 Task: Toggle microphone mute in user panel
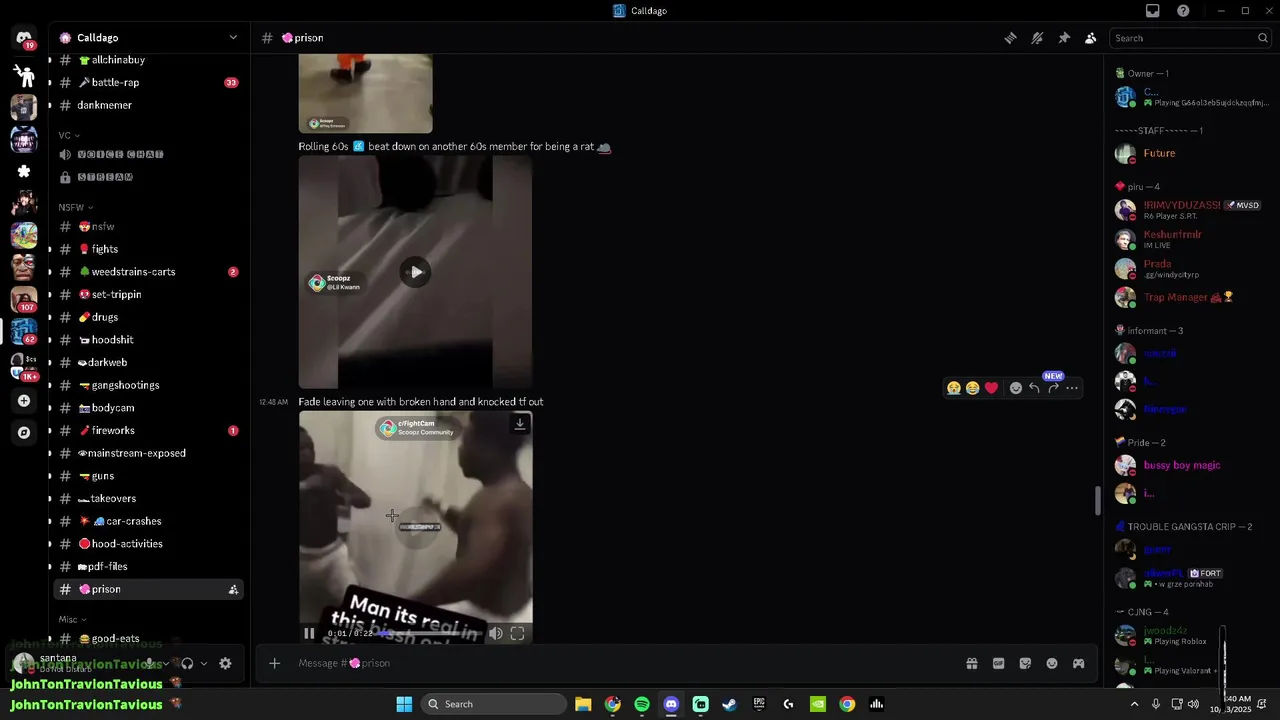(150, 663)
